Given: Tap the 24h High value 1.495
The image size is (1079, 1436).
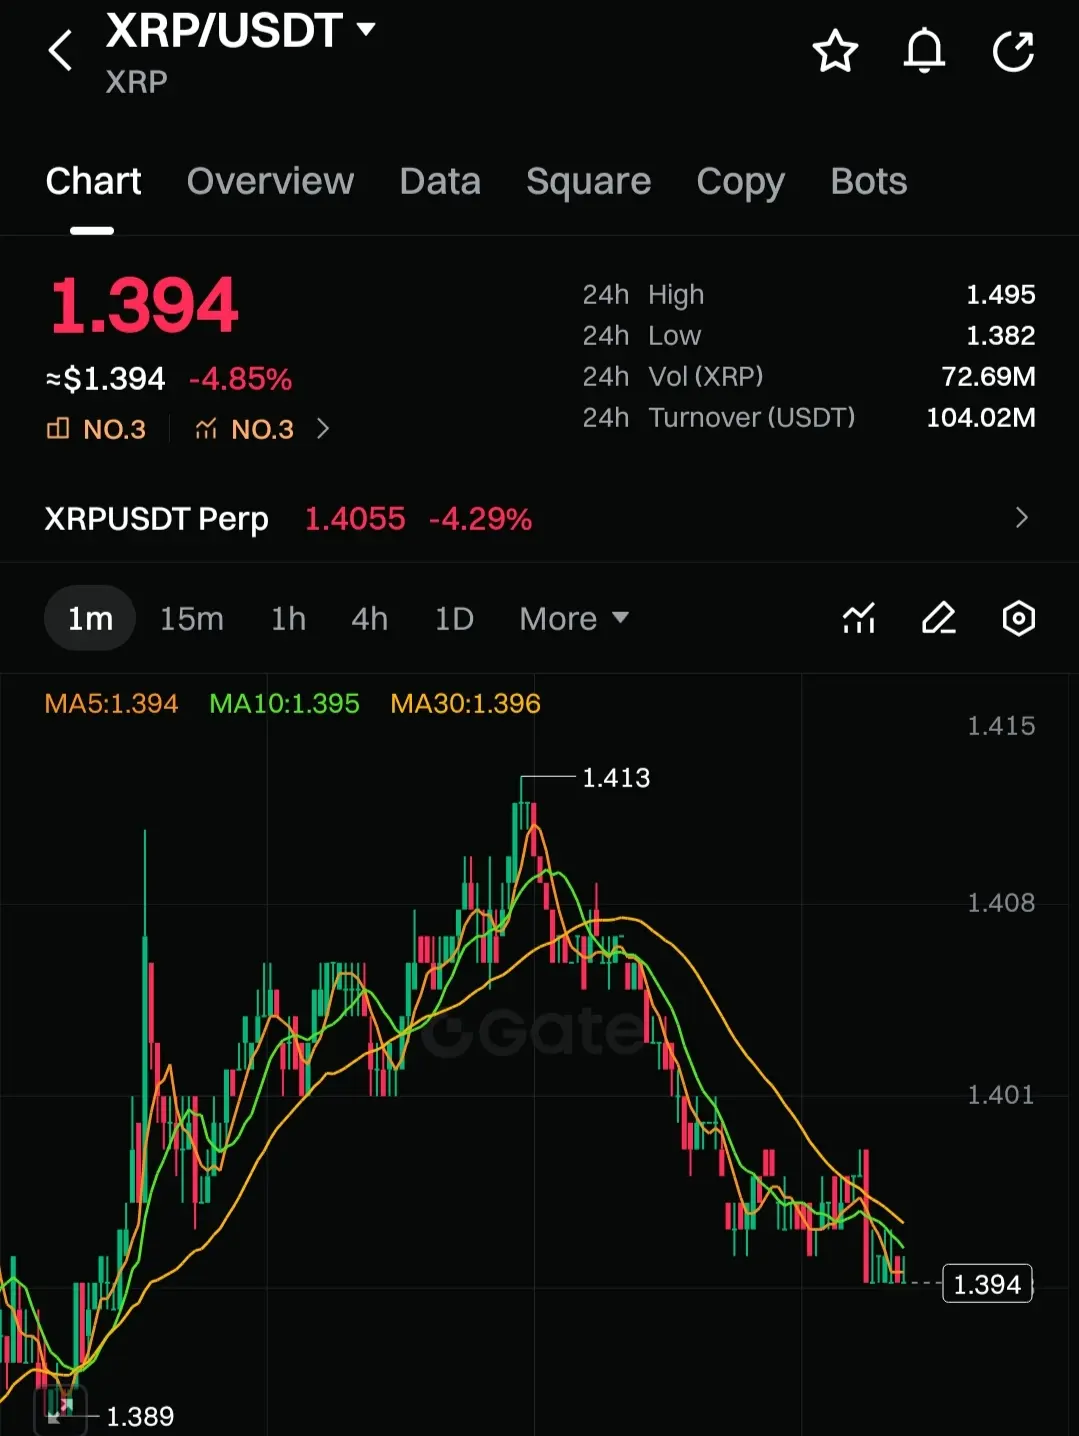Looking at the screenshot, I should [x=1000, y=294].
